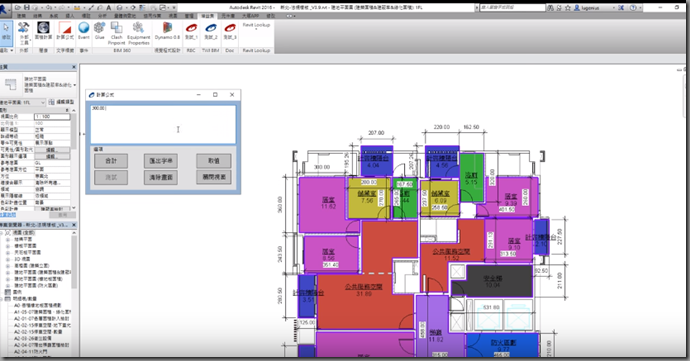
Task: Select the dark gray 安全梯 10.04 room
Action: (492, 281)
